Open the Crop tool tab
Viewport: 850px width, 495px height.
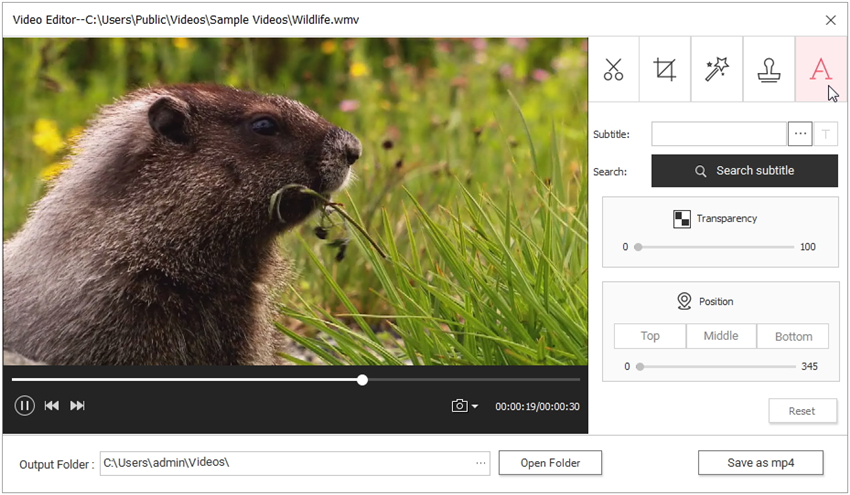click(665, 70)
